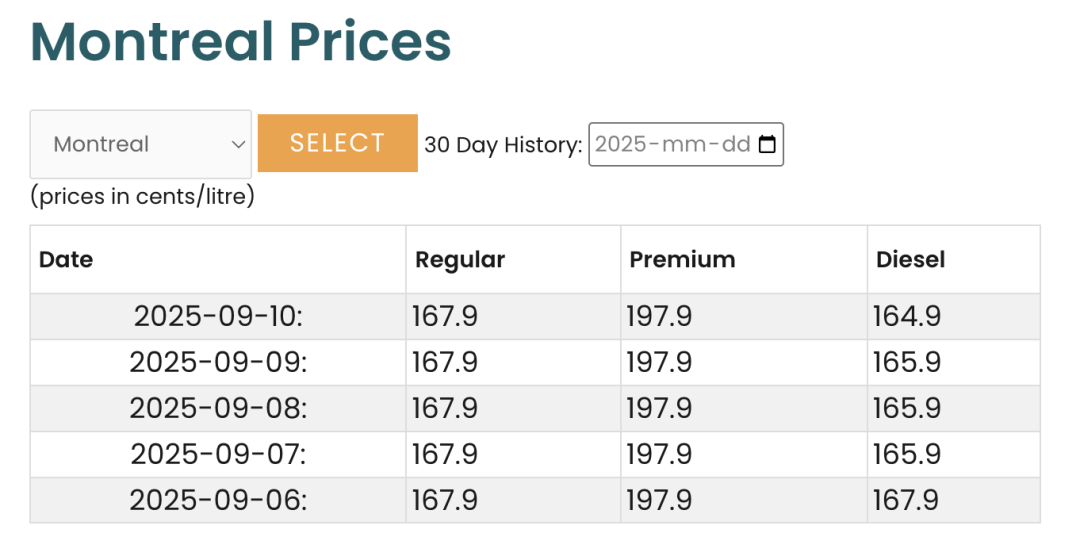Click the 2025-09-06 date cell
Image resolution: width=1080 pixels, height=560 pixels.
(218, 500)
